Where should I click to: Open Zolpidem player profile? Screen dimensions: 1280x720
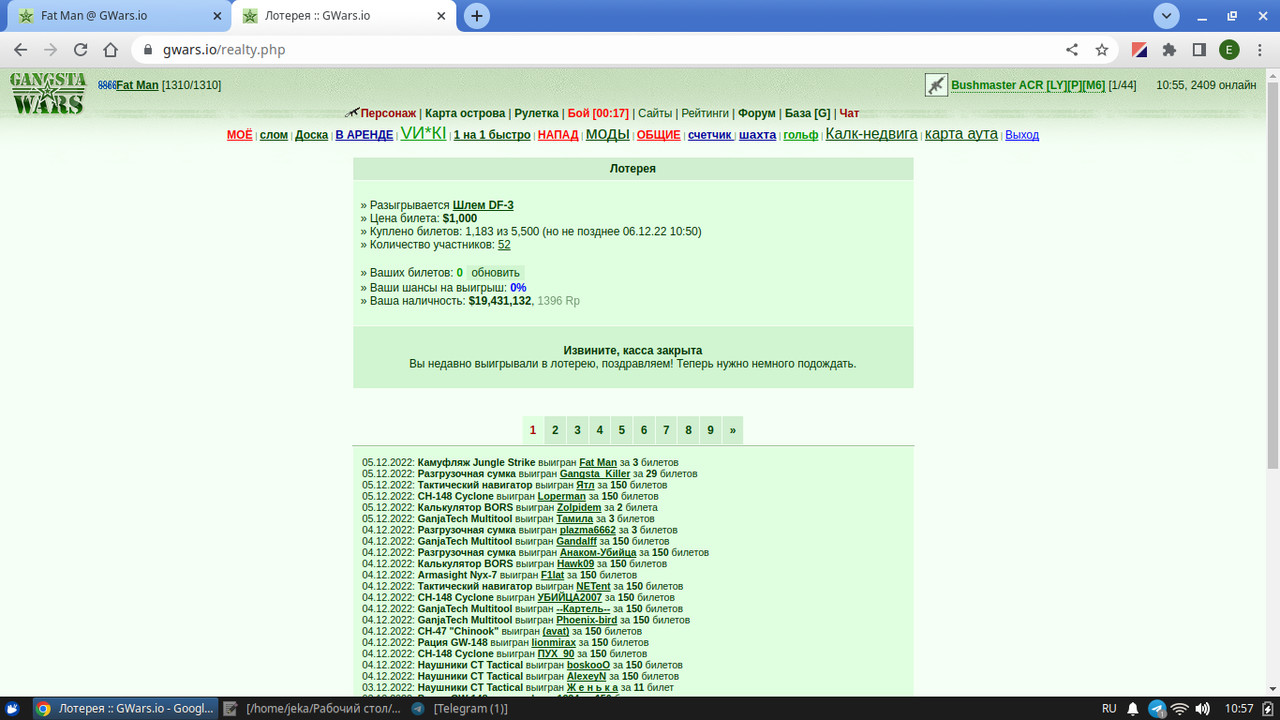[x=579, y=508]
